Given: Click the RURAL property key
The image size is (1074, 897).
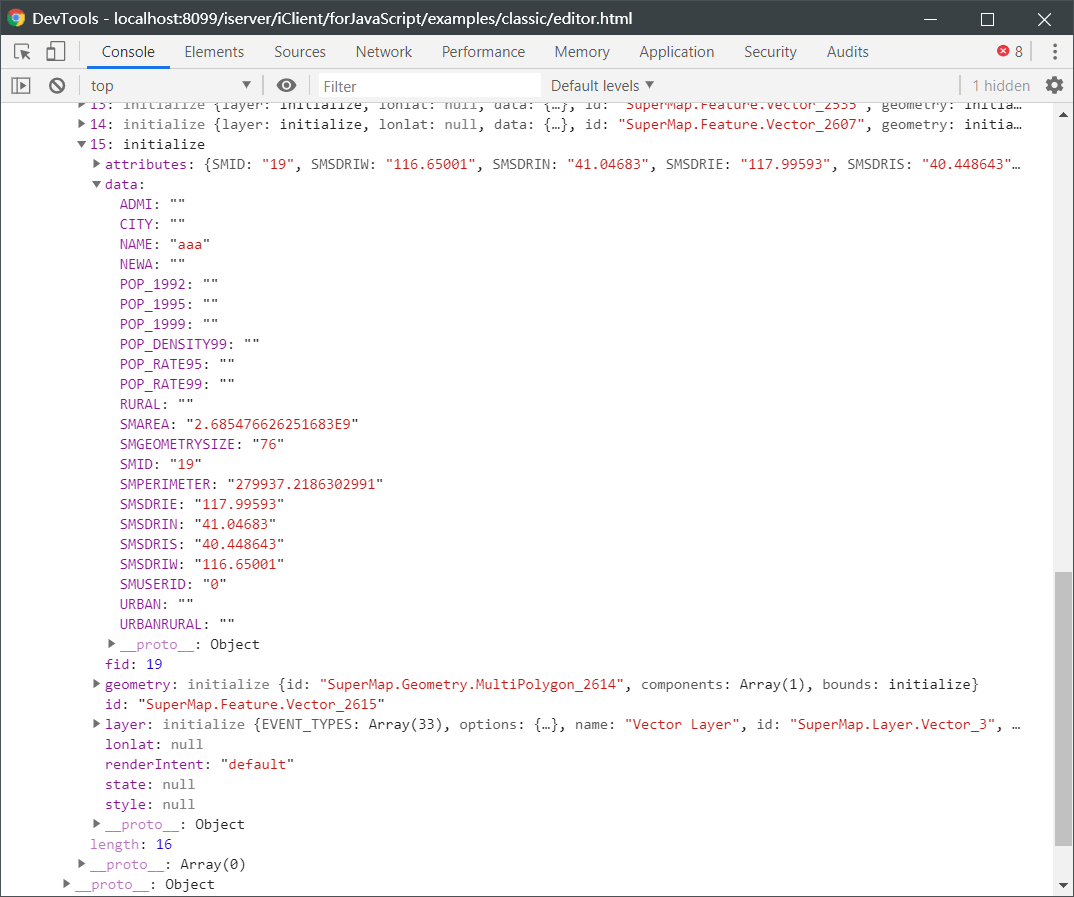Looking at the screenshot, I should click(x=140, y=404).
